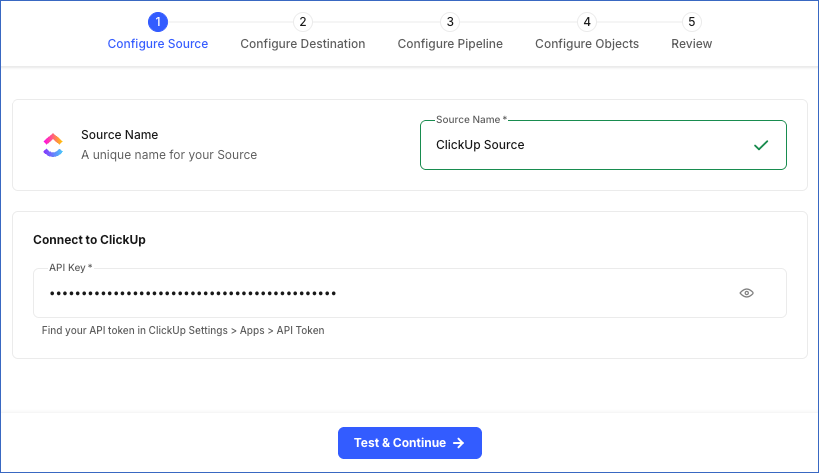Jump to step 4 circle, Configure Objects
The image size is (819, 473).
point(587,22)
